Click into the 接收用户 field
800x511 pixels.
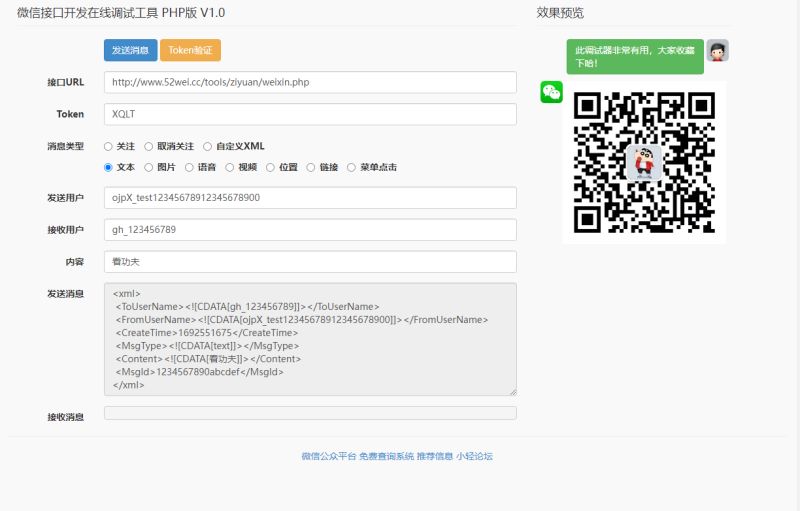click(x=310, y=230)
